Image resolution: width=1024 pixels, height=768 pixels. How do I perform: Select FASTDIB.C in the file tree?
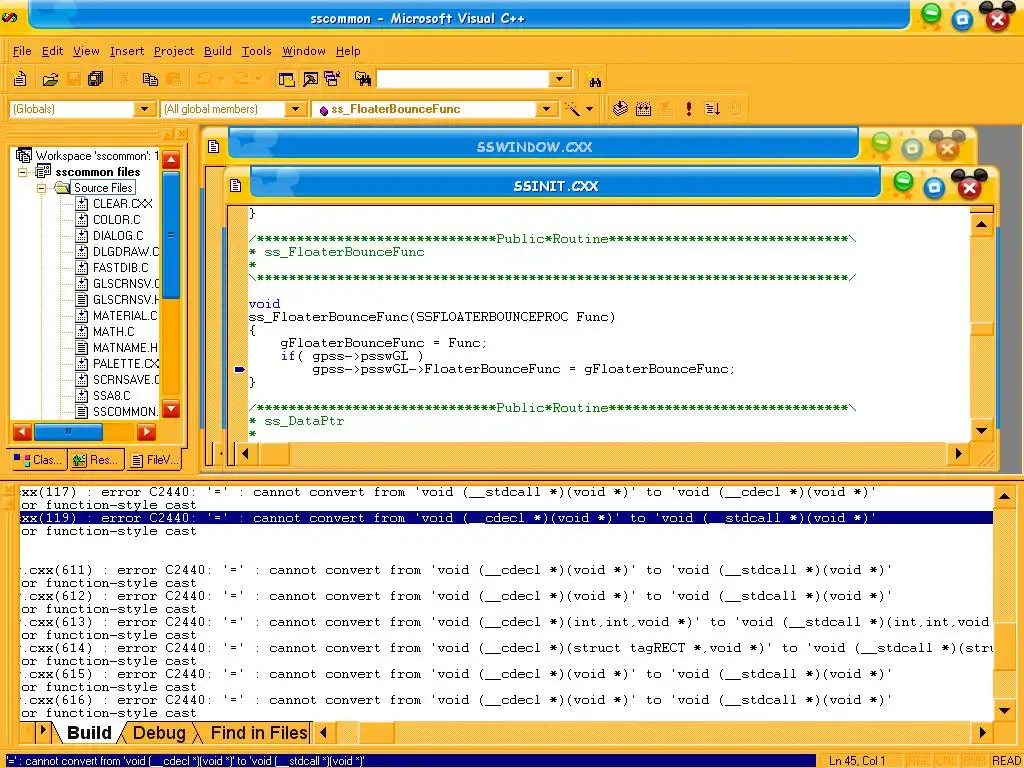[120, 268]
